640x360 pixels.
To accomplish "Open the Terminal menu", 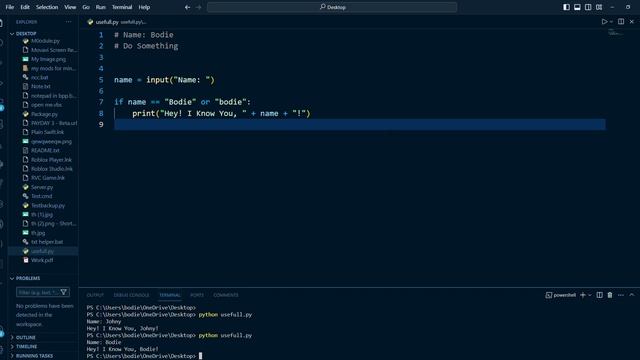I will (x=122, y=7).
